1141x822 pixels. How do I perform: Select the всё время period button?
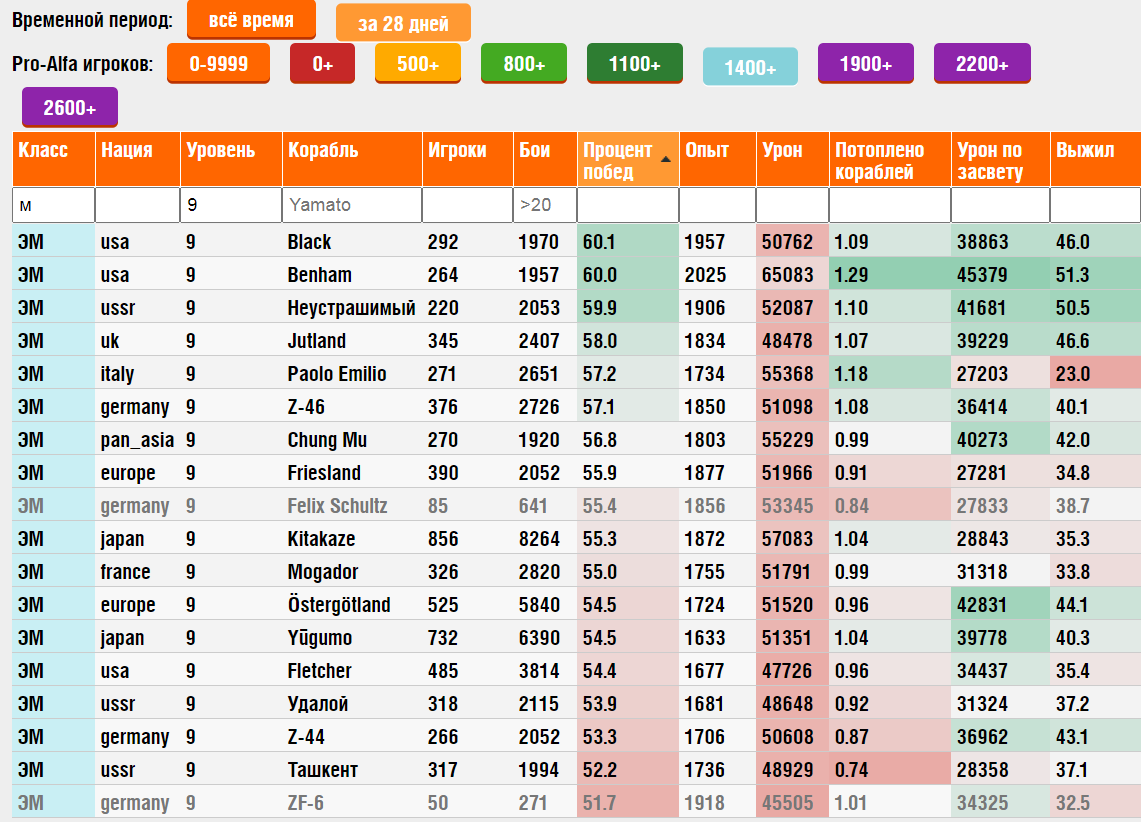[251, 20]
